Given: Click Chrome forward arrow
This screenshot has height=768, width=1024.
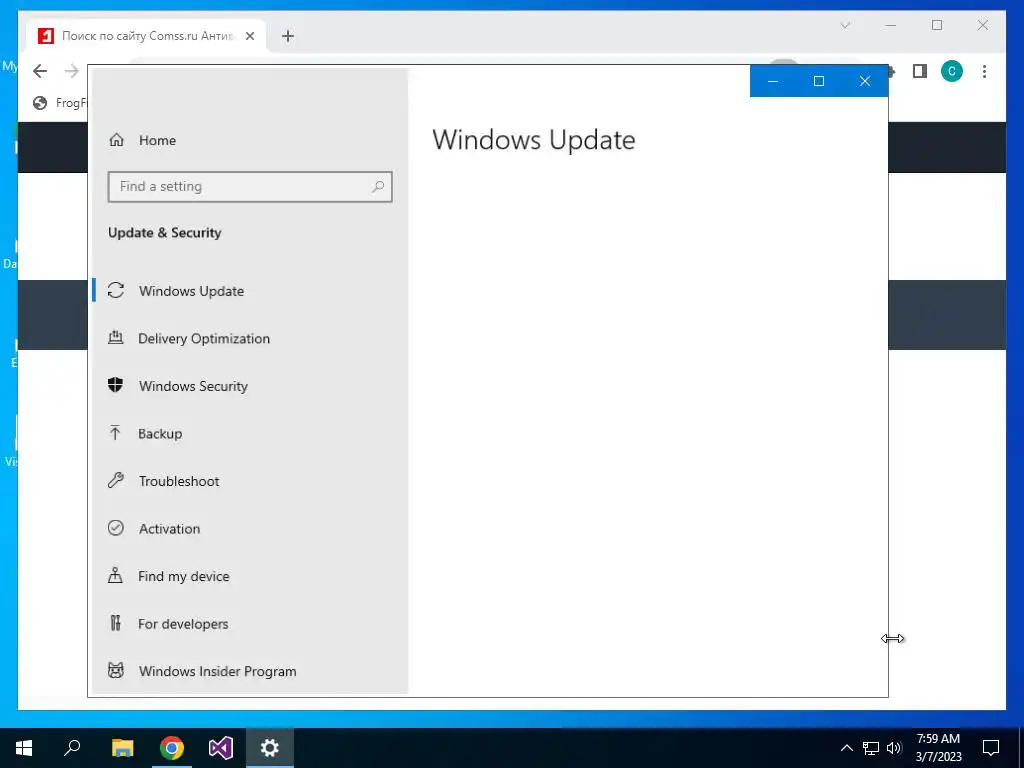Looking at the screenshot, I should [72, 71].
